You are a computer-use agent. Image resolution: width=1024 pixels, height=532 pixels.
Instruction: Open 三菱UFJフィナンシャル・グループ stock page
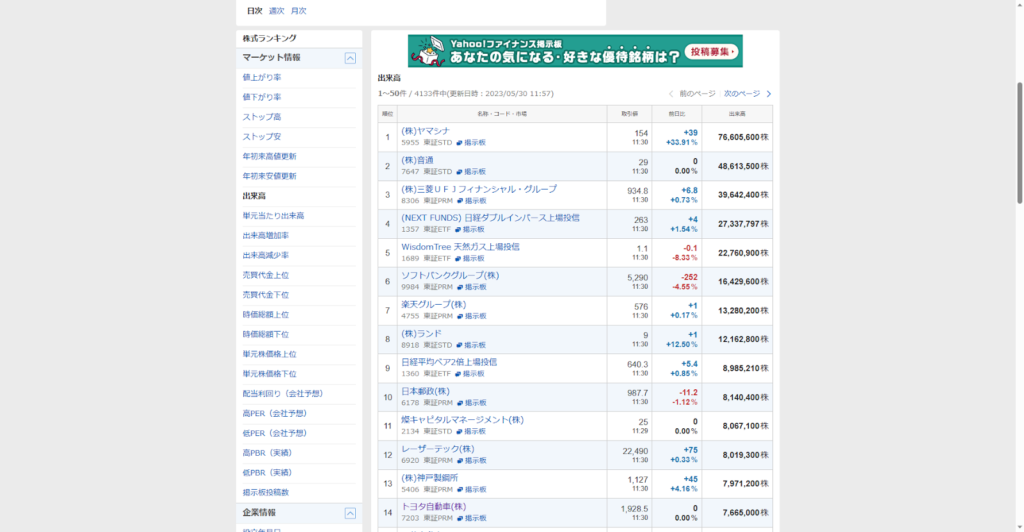(x=479, y=189)
